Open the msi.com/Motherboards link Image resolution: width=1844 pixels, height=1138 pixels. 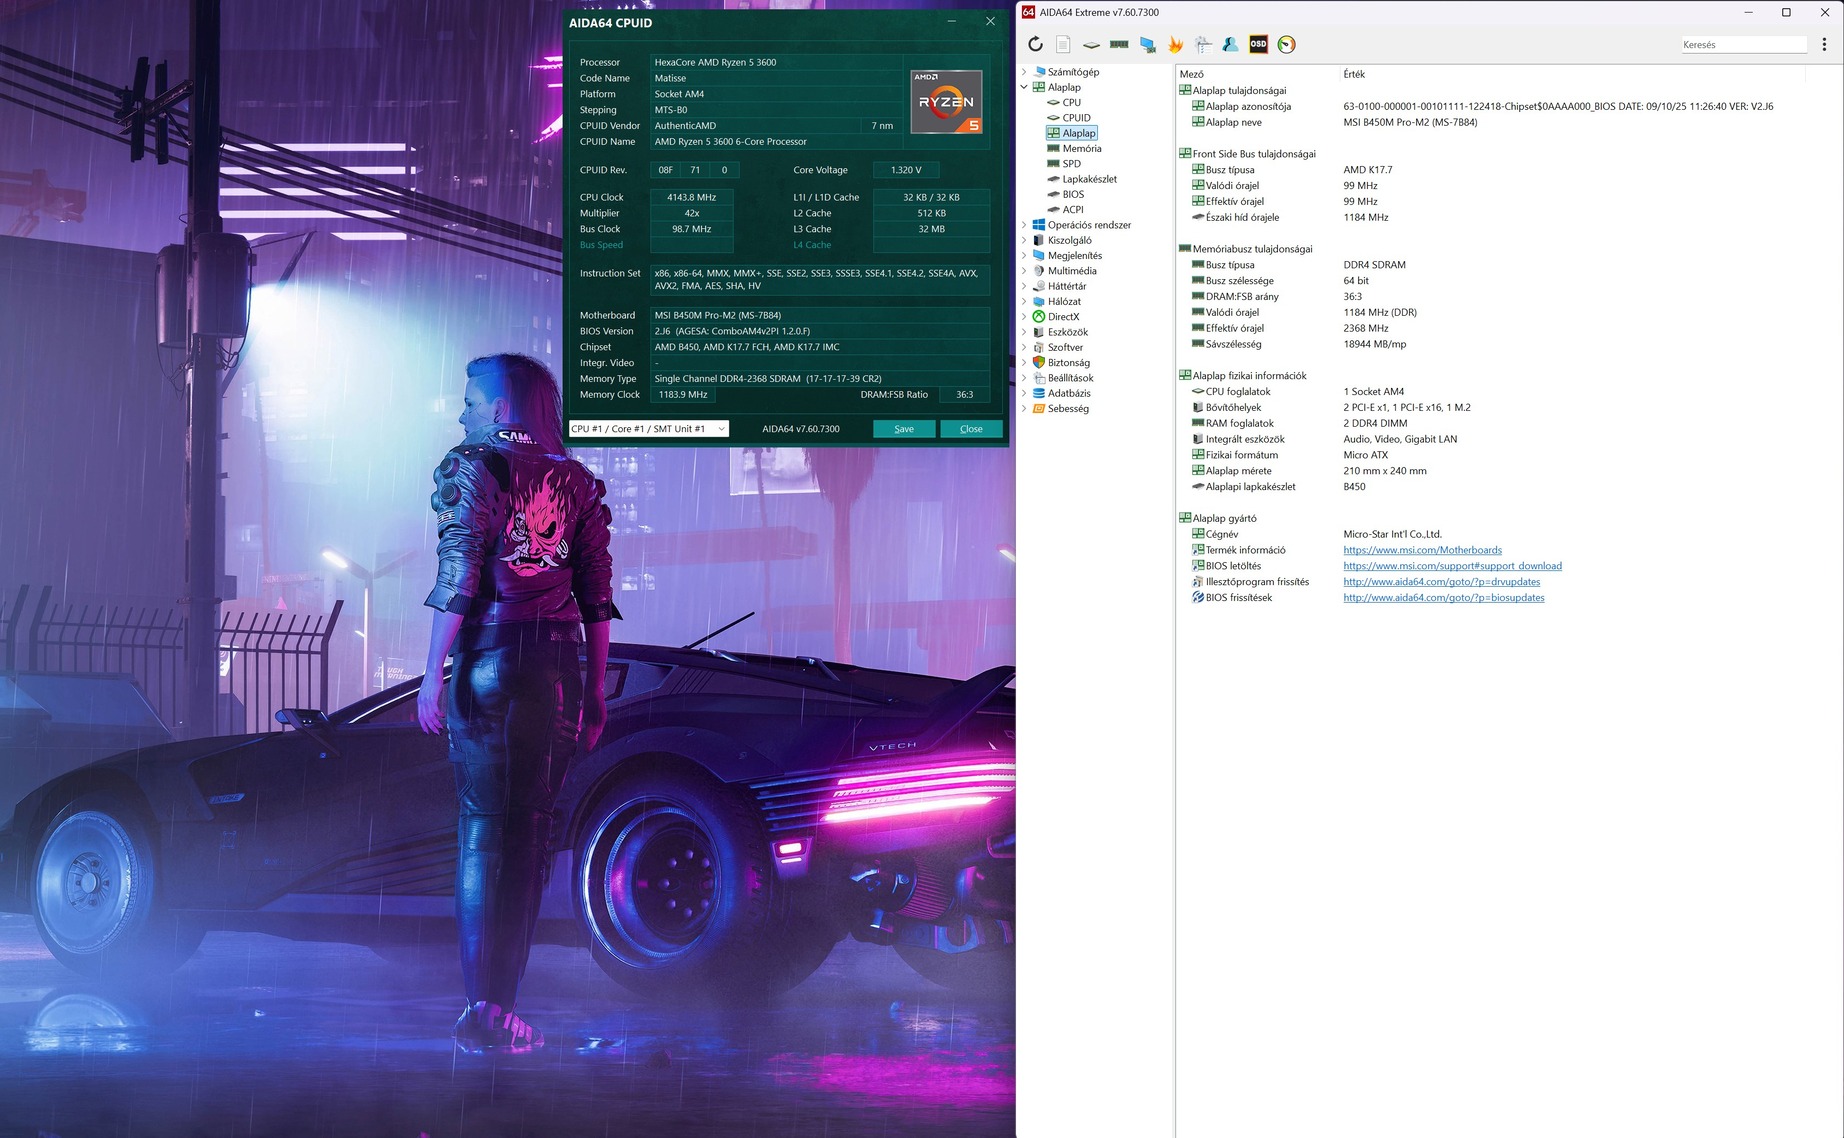pyautogui.click(x=1422, y=550)
